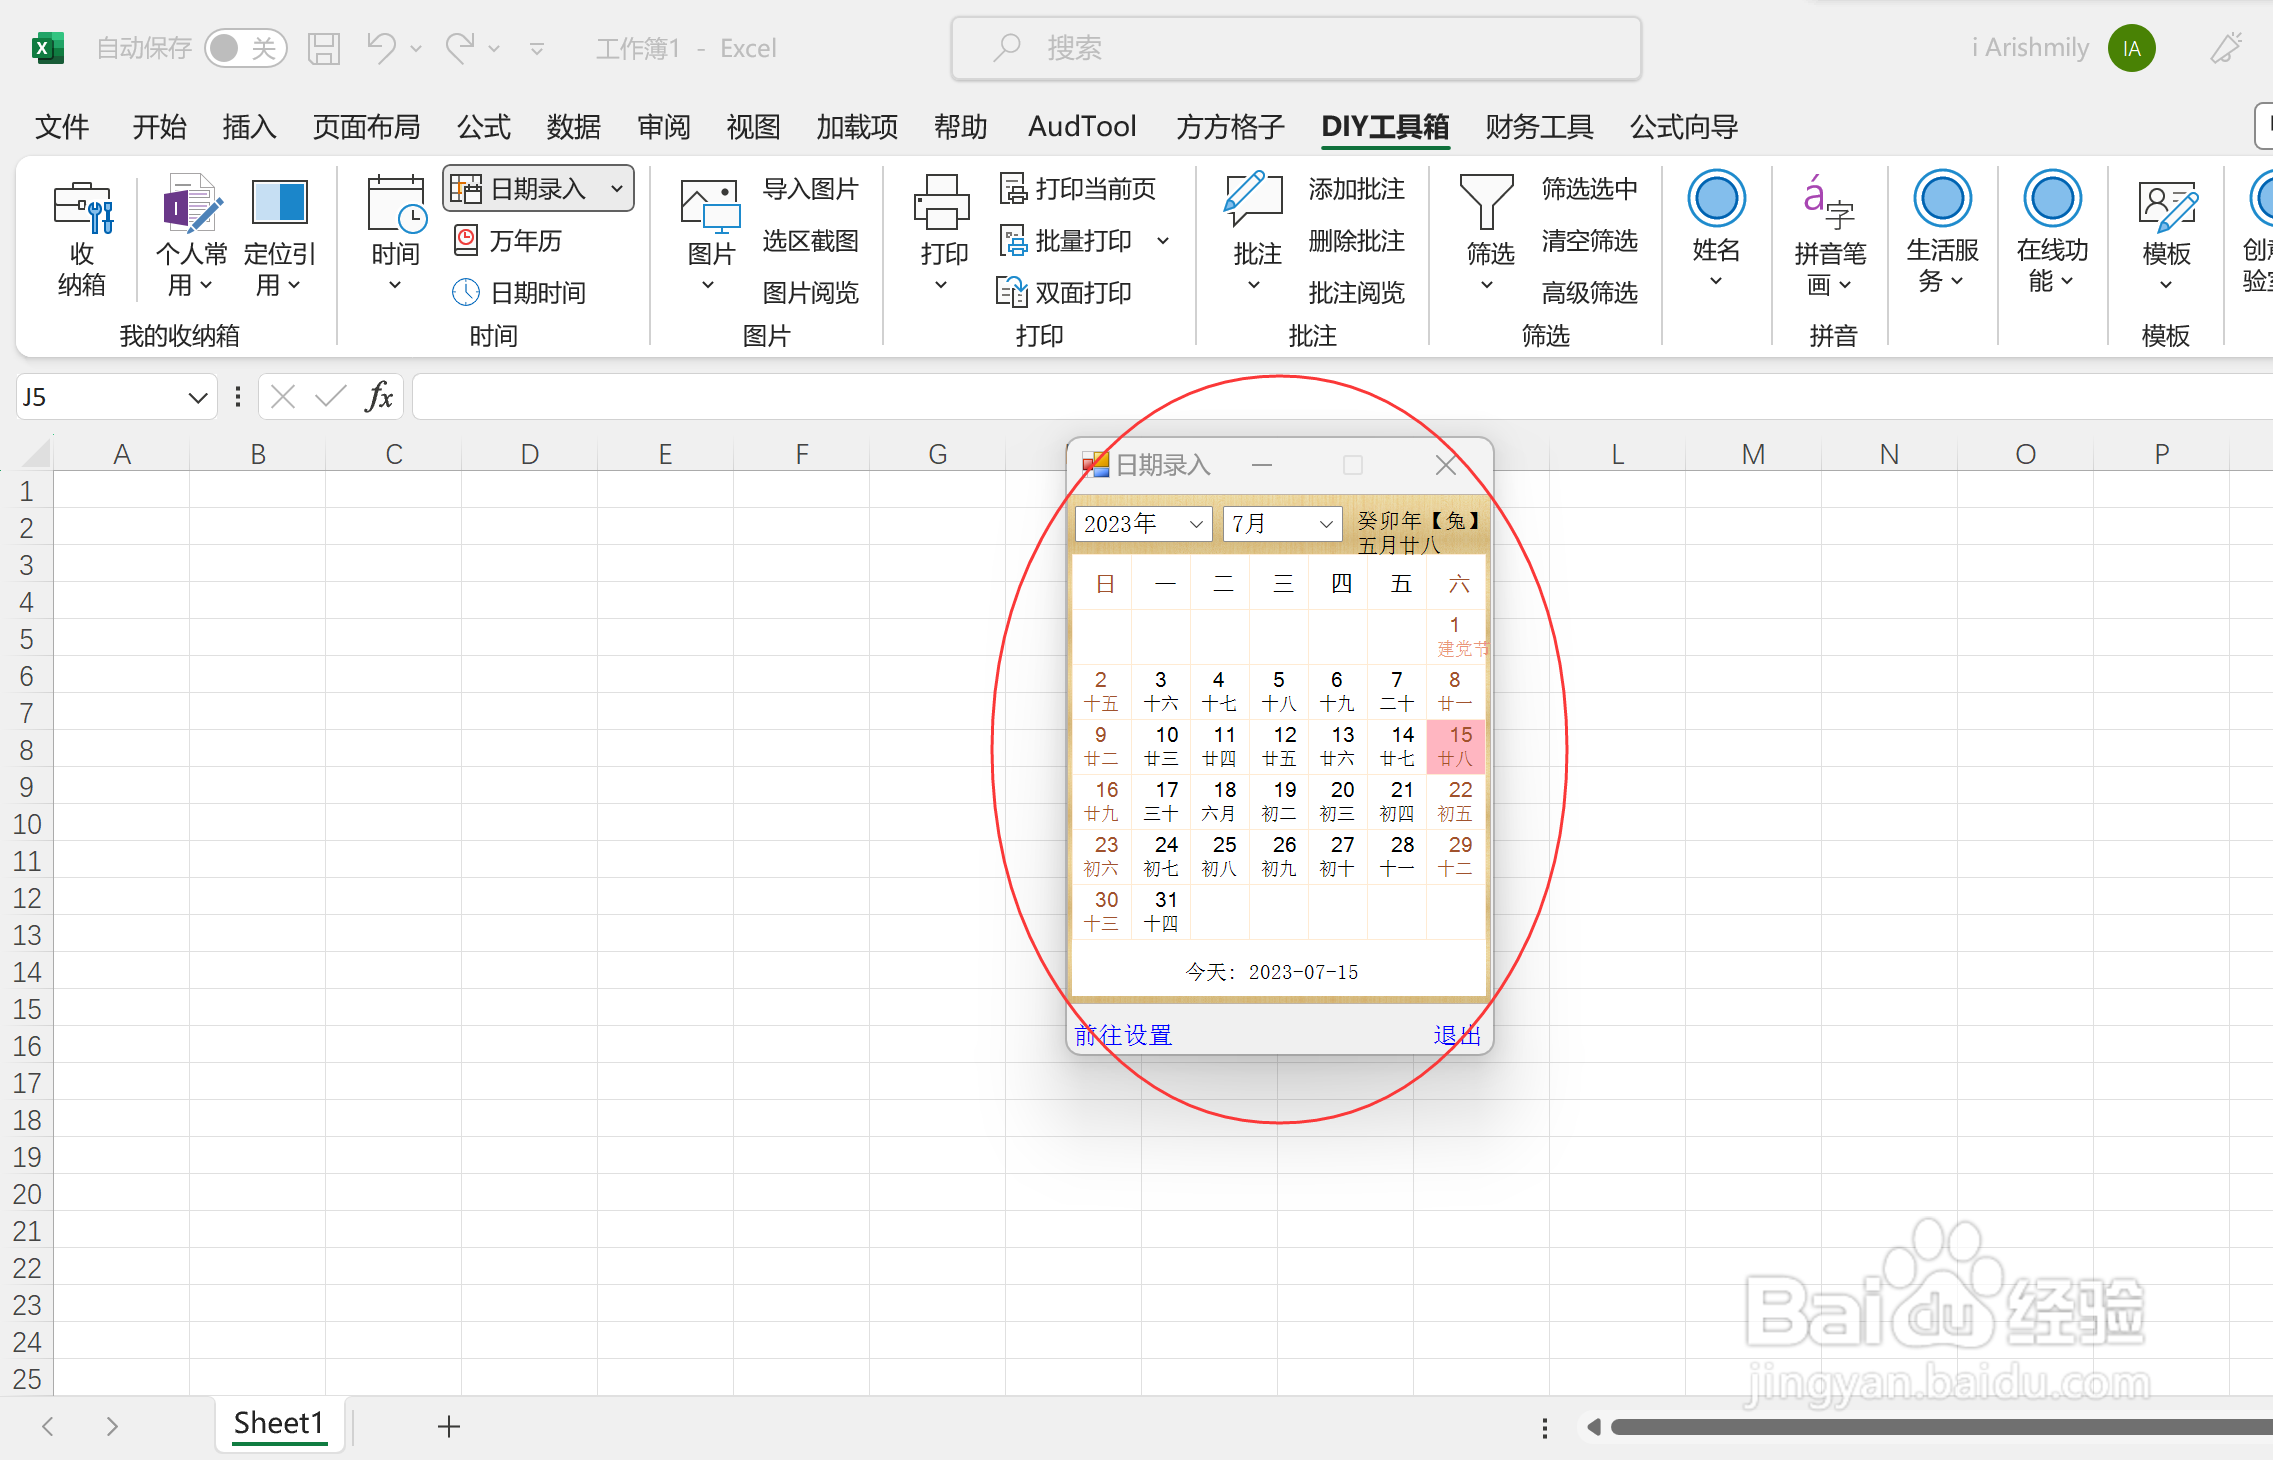Click in the 搜索 search box
2273x1460 pixels.
[x=1296, y=48]
